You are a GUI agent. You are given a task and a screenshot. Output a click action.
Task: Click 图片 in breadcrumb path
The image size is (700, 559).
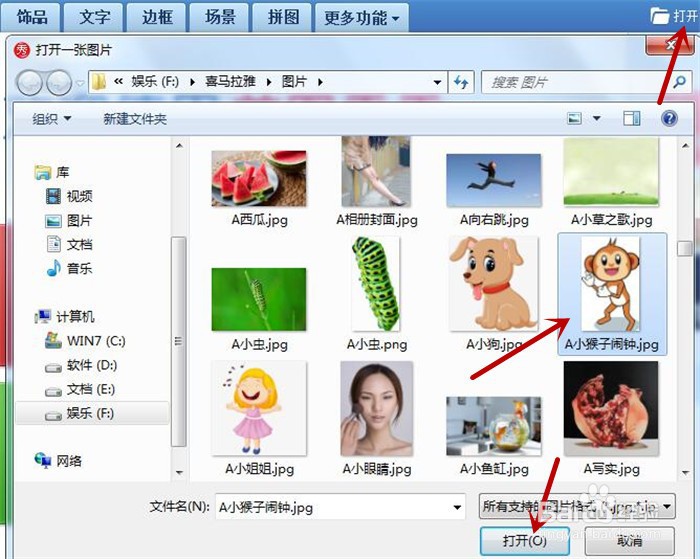point(294,82)
